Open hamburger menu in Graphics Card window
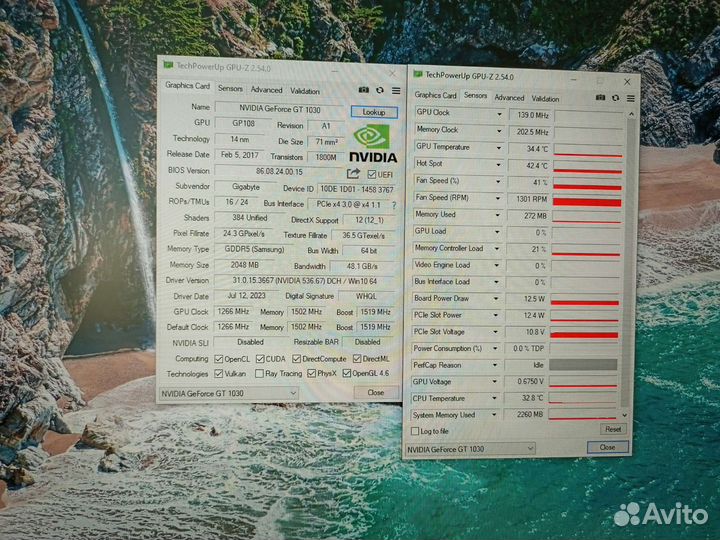Viewport: 720px width, 540px height. point(396,90)
